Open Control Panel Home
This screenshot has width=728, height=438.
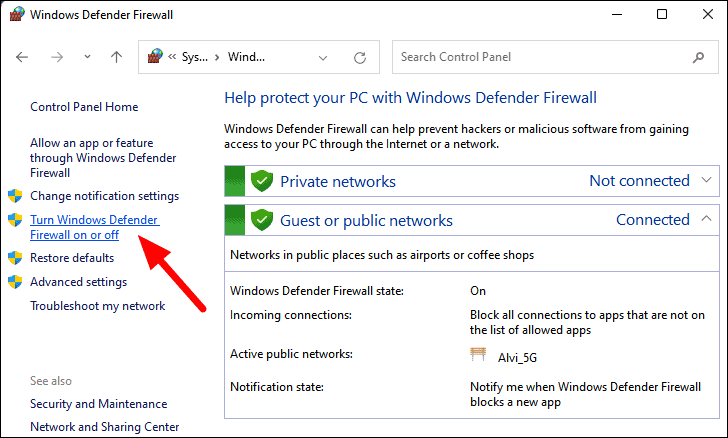click(84, 107)
